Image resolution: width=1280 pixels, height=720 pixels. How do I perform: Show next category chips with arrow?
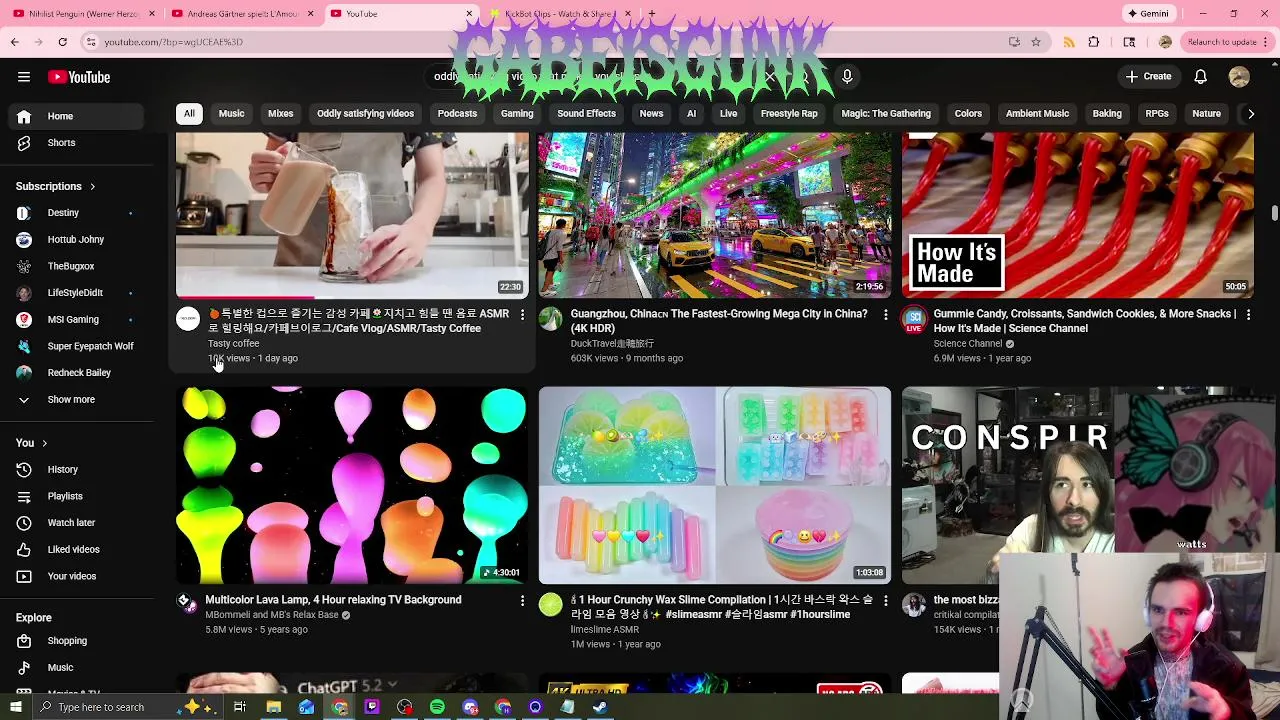pyautogui.click(x=1250, y=114)
